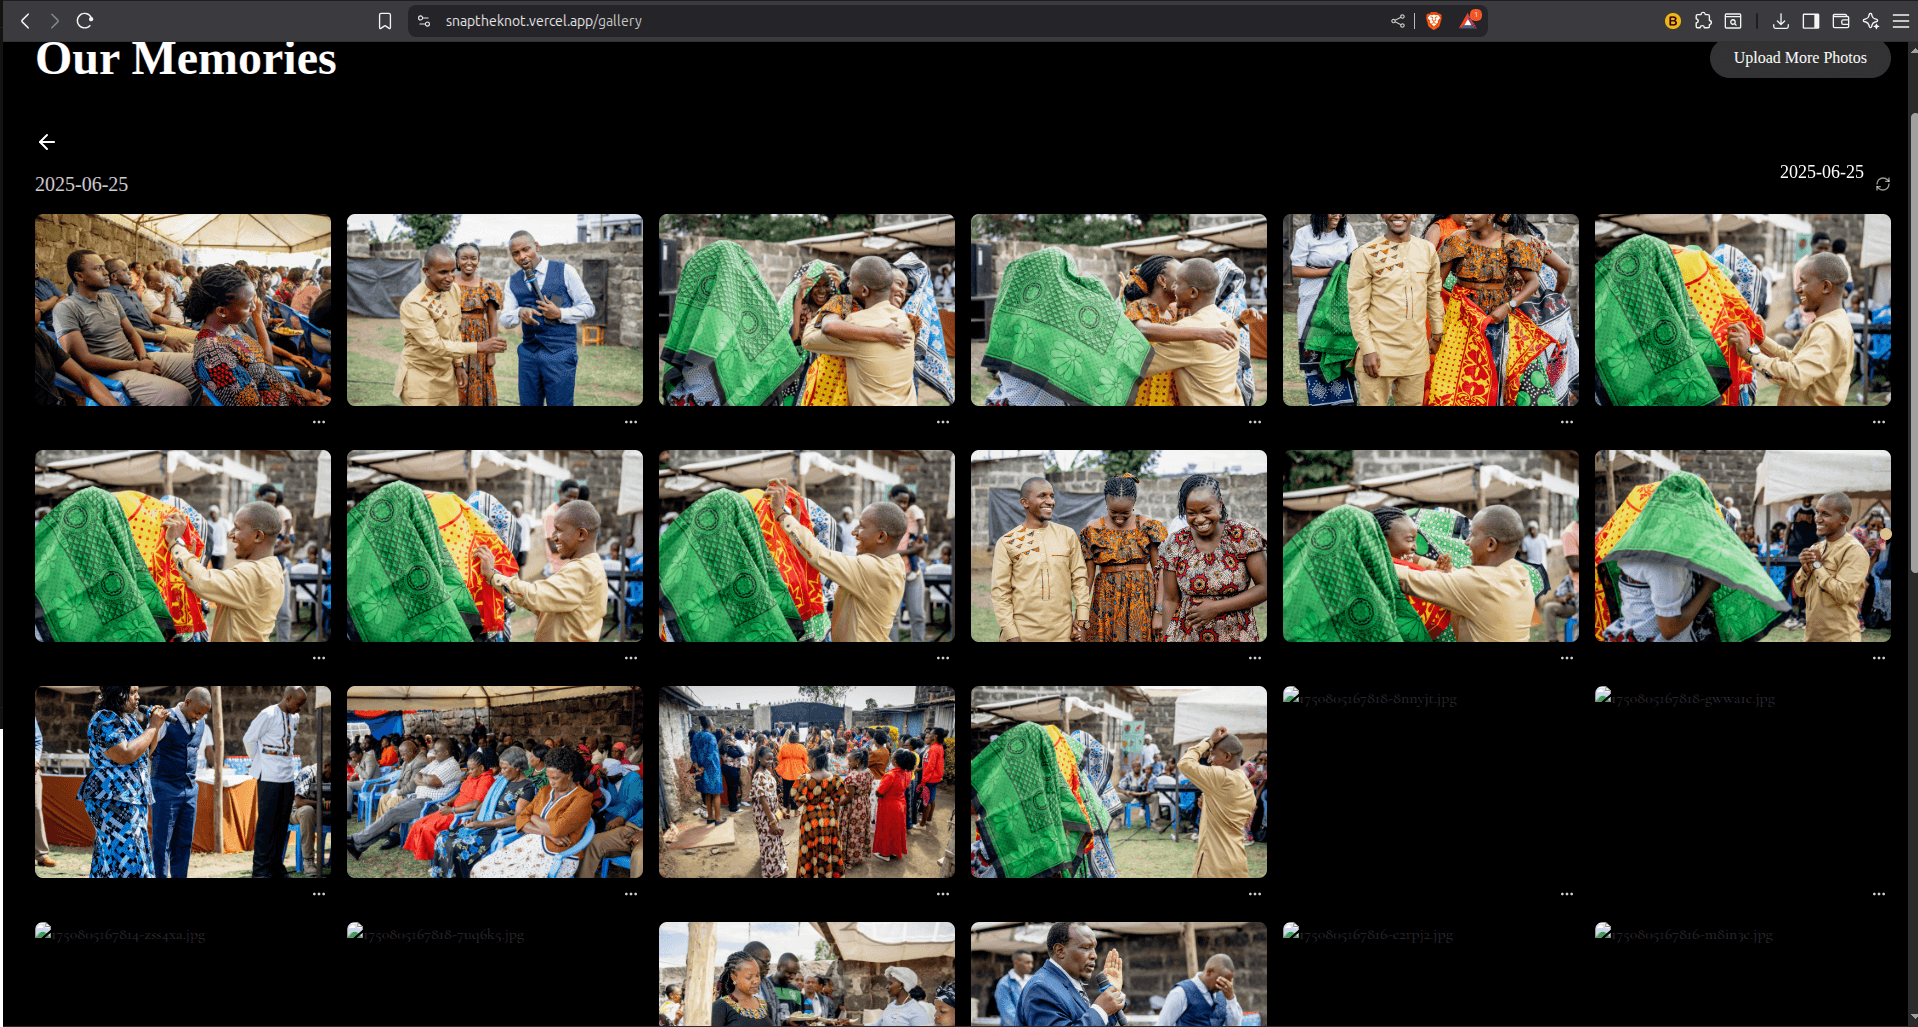Reload the page using the browser reload button
Viewport: 1918px width, 1027px height.
coord(85,21)
